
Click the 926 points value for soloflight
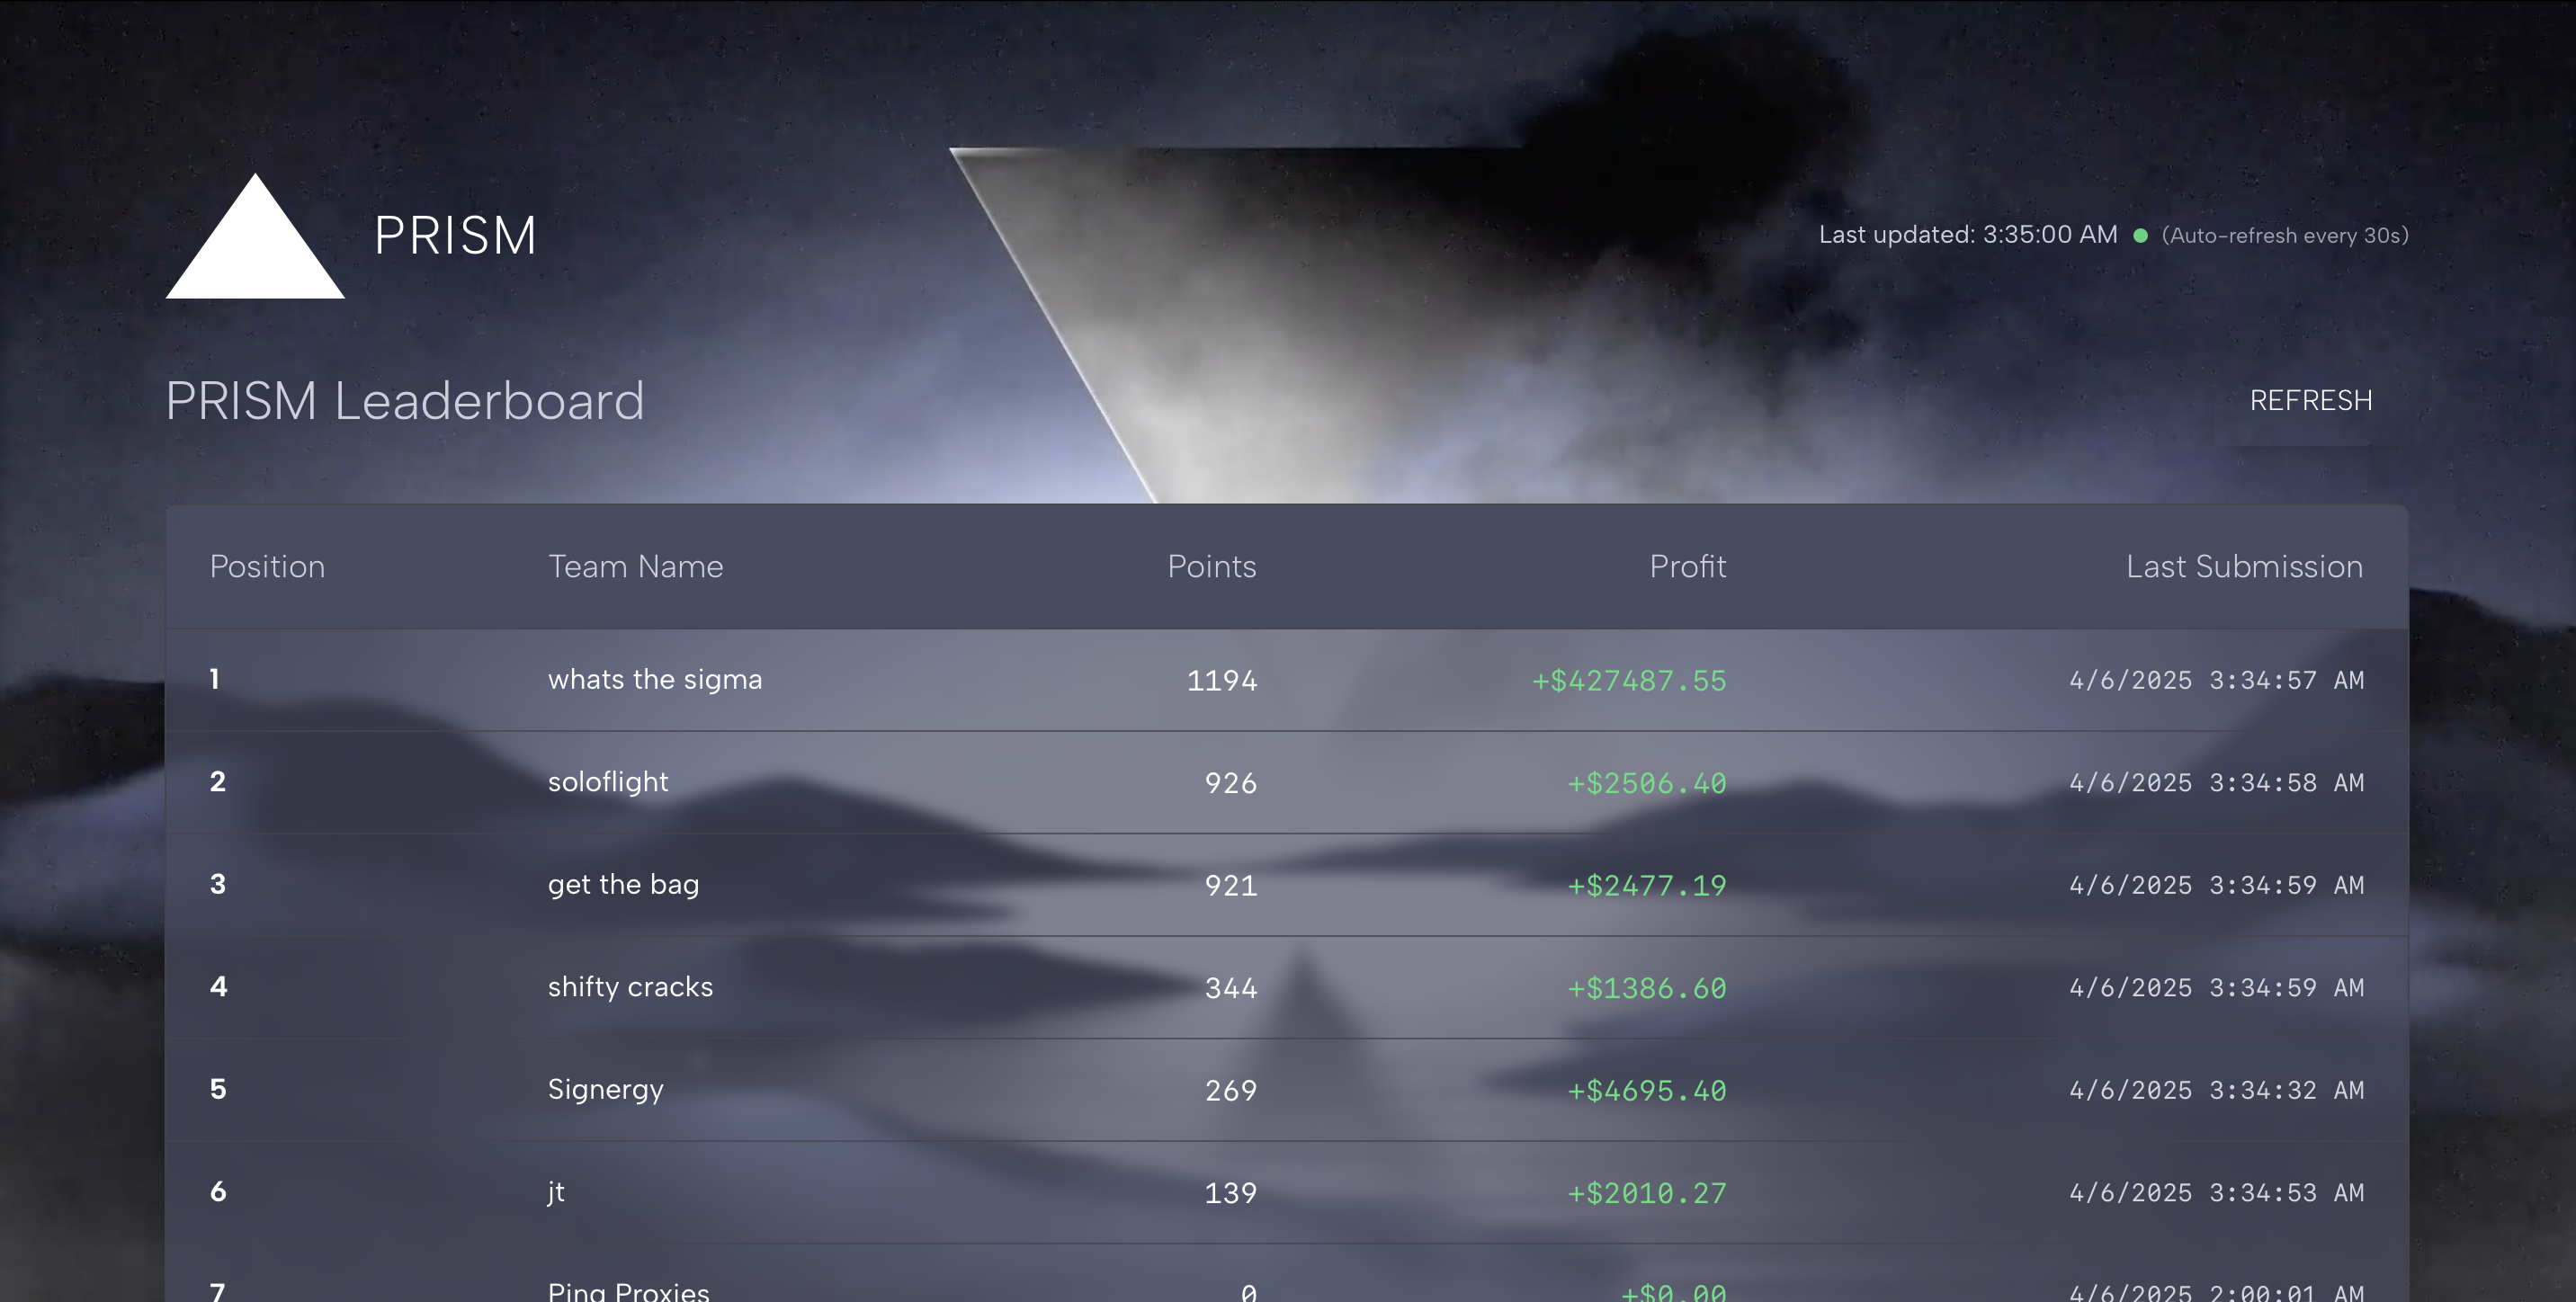1230,783
